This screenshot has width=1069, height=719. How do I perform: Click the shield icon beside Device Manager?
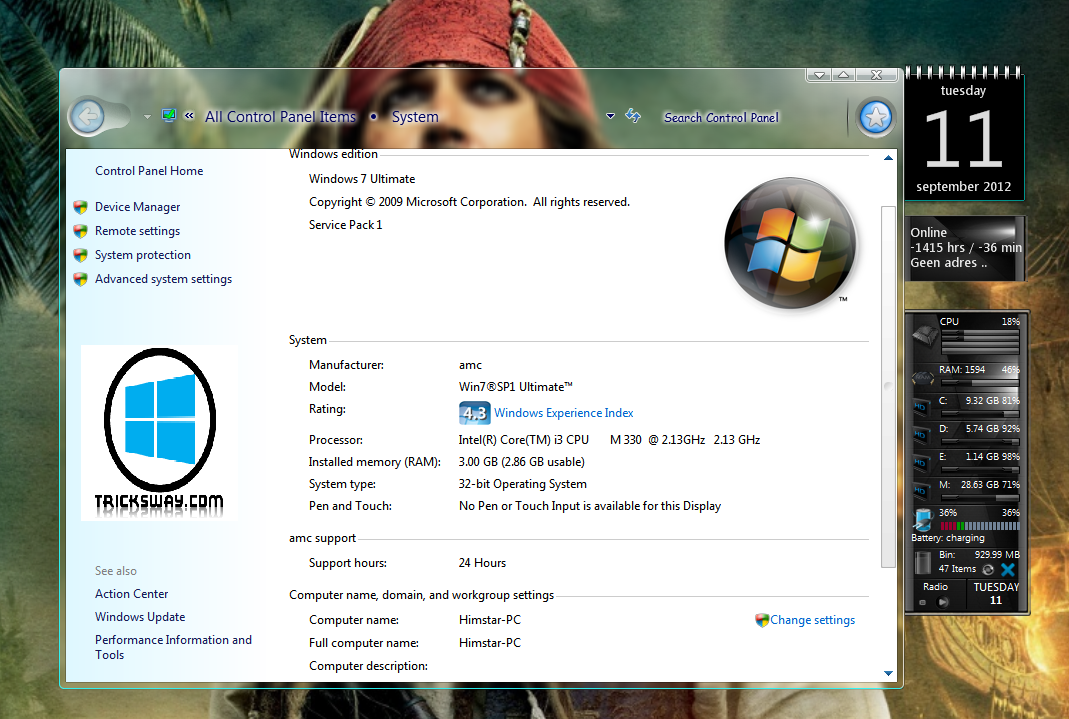[80, 206]
